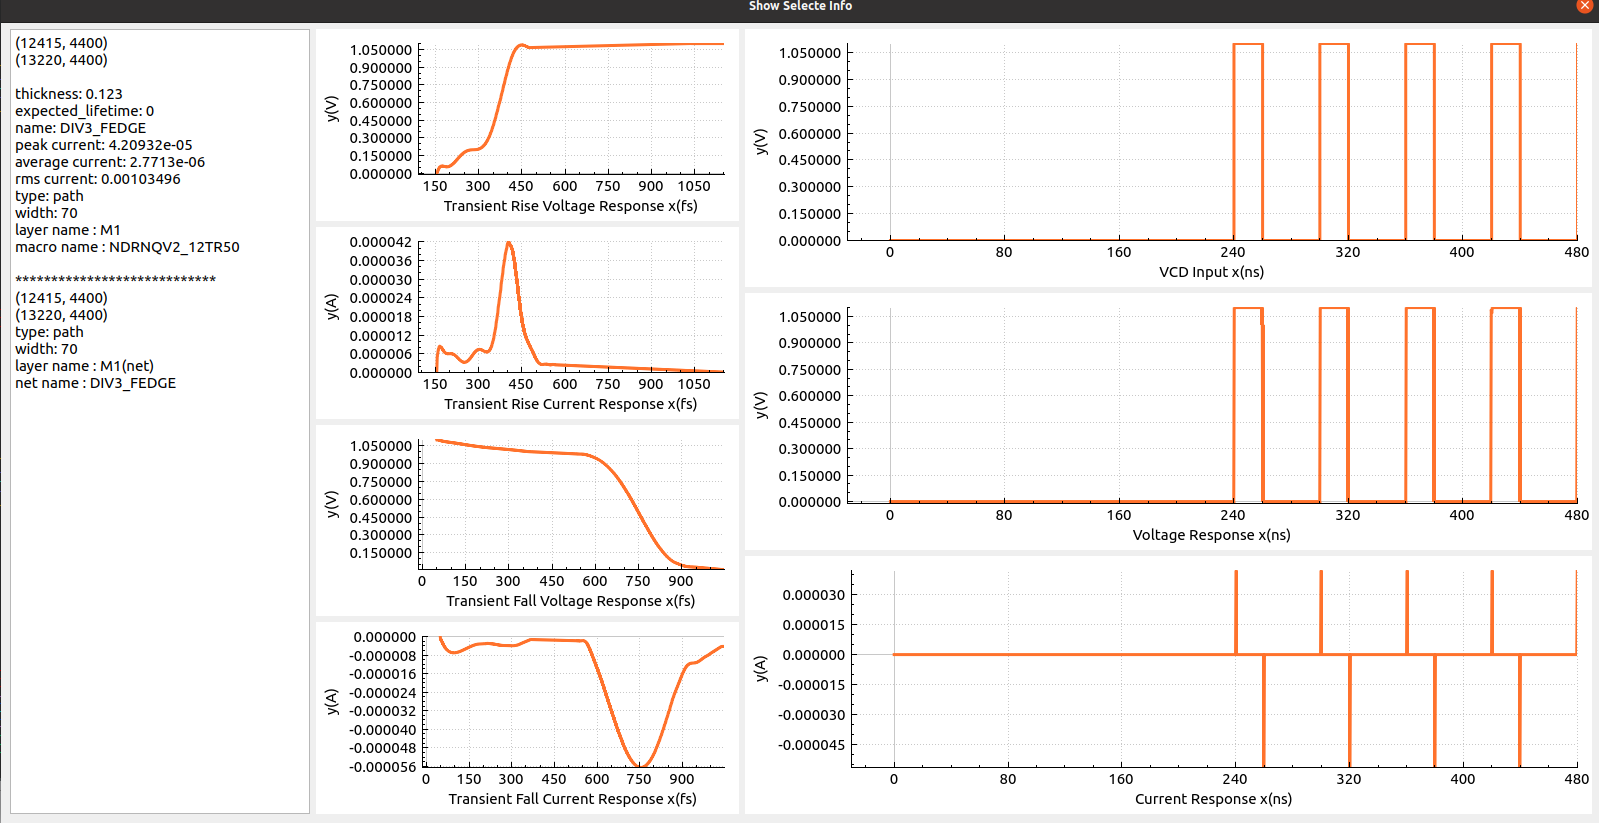Click the first pulse in VCD Input plot
This screenshot has height=823, width=1599.
(x=1248, y=141)
